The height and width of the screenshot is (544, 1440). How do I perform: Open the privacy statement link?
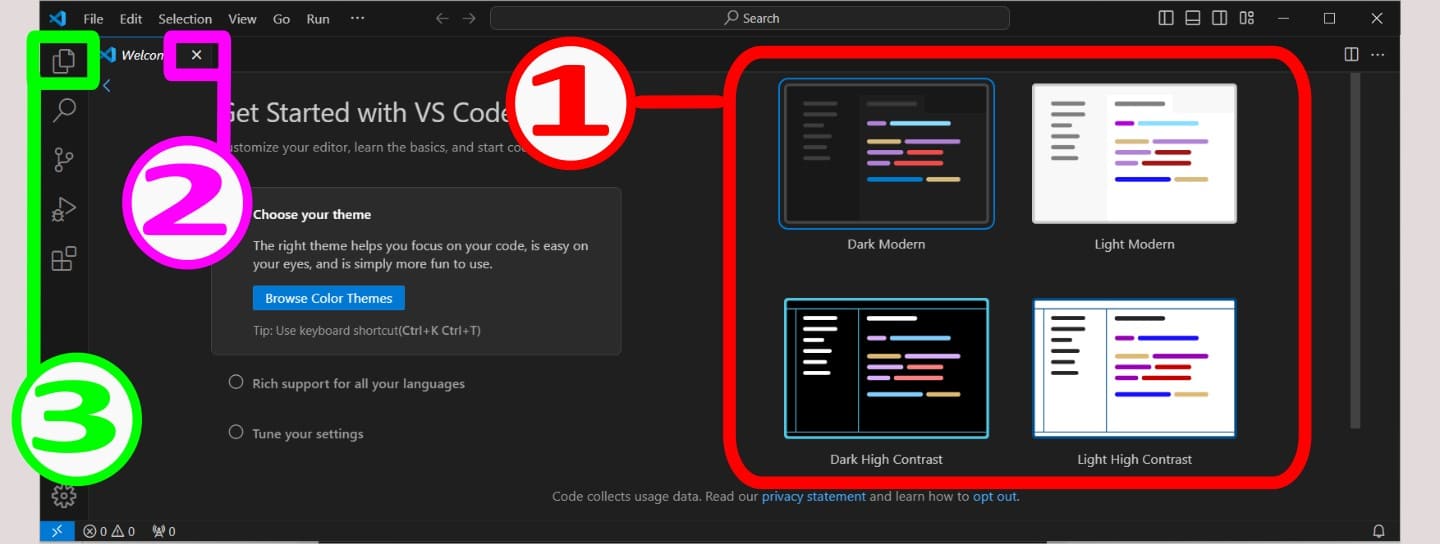pos(814,496)
